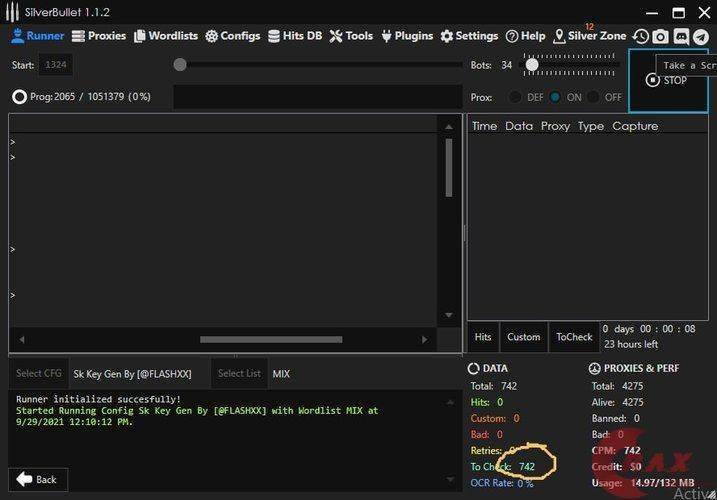Viewport: 717px width, 500px height.
Task: Click the Bots count slider handle
Action: (532, 65)
